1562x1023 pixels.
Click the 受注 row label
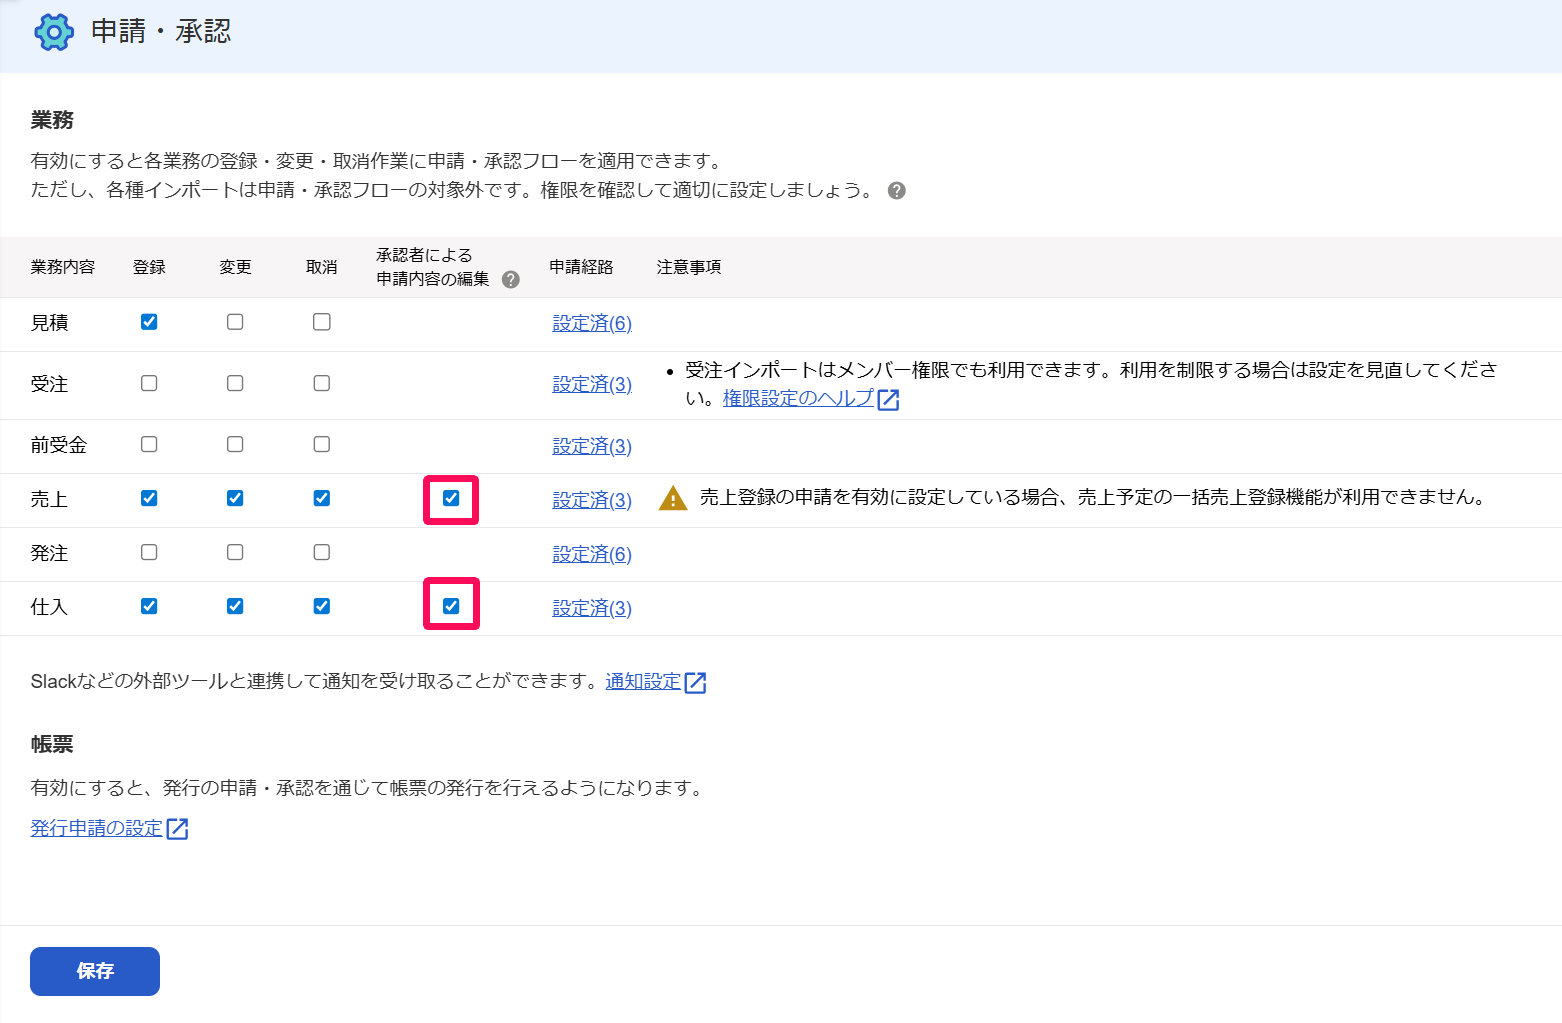pos(49,384)
